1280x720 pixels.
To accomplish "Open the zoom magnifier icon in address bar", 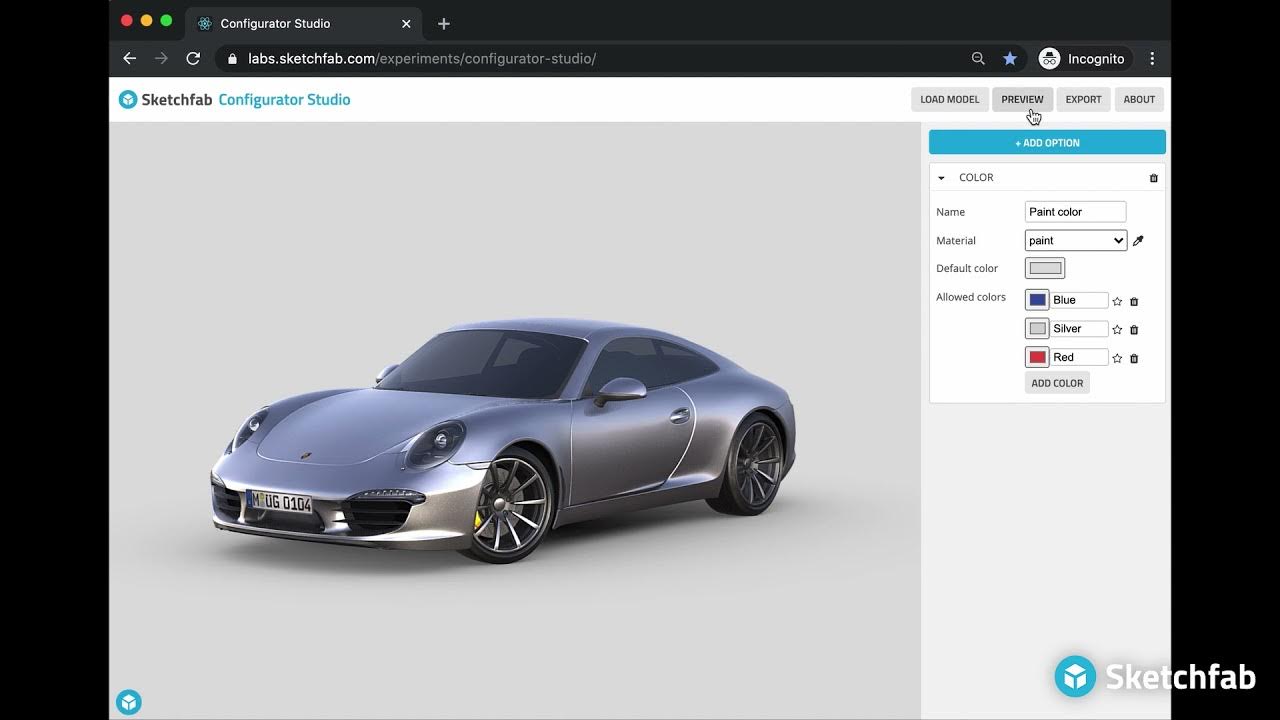I will (x=978, y=58).
